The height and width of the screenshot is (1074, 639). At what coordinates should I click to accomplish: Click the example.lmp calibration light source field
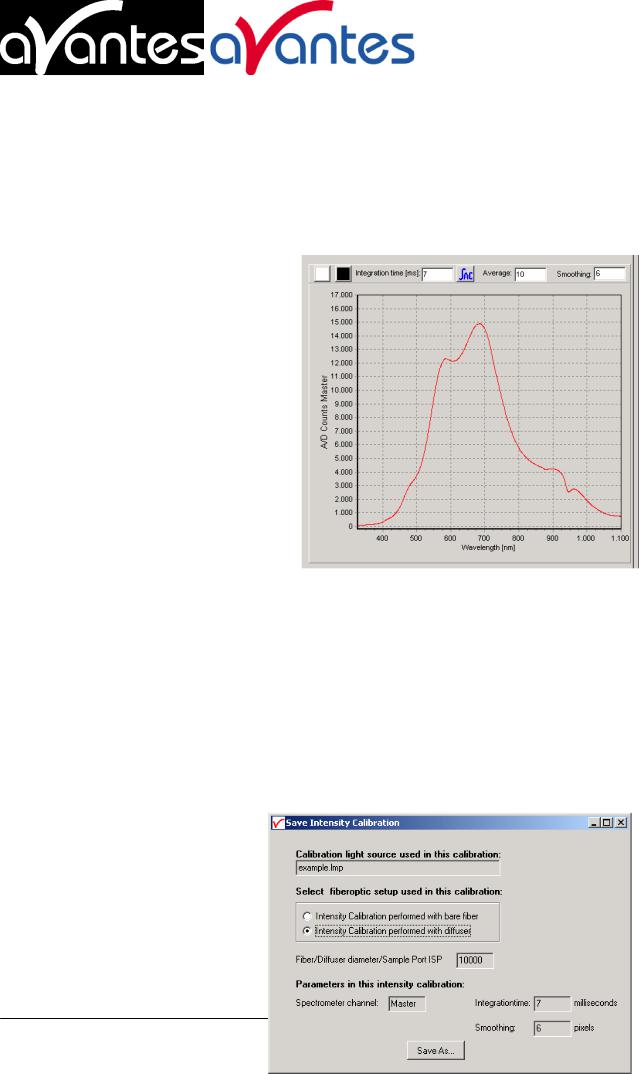(x=398, y=868)
